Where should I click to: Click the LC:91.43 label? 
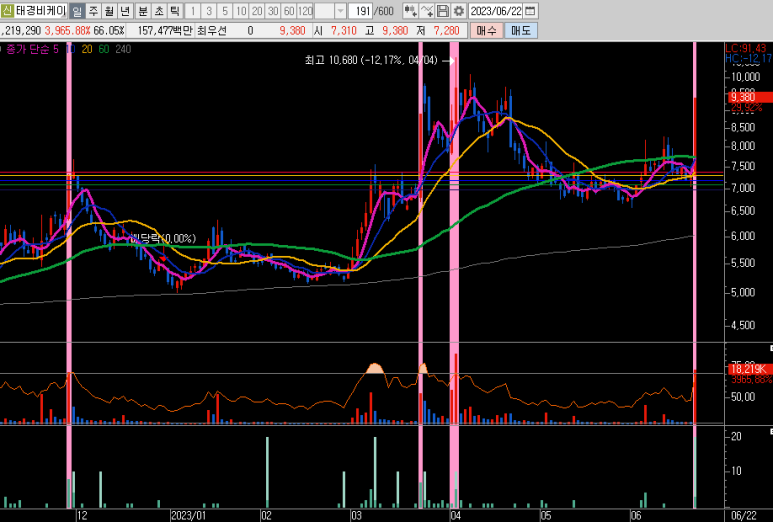(x=746, y=48)
